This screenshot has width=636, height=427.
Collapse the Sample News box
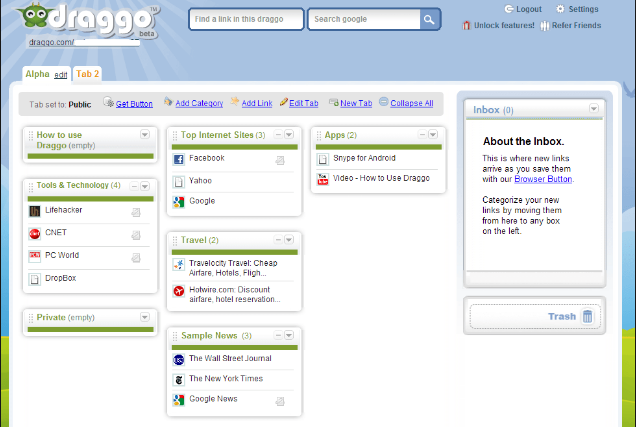278,335
